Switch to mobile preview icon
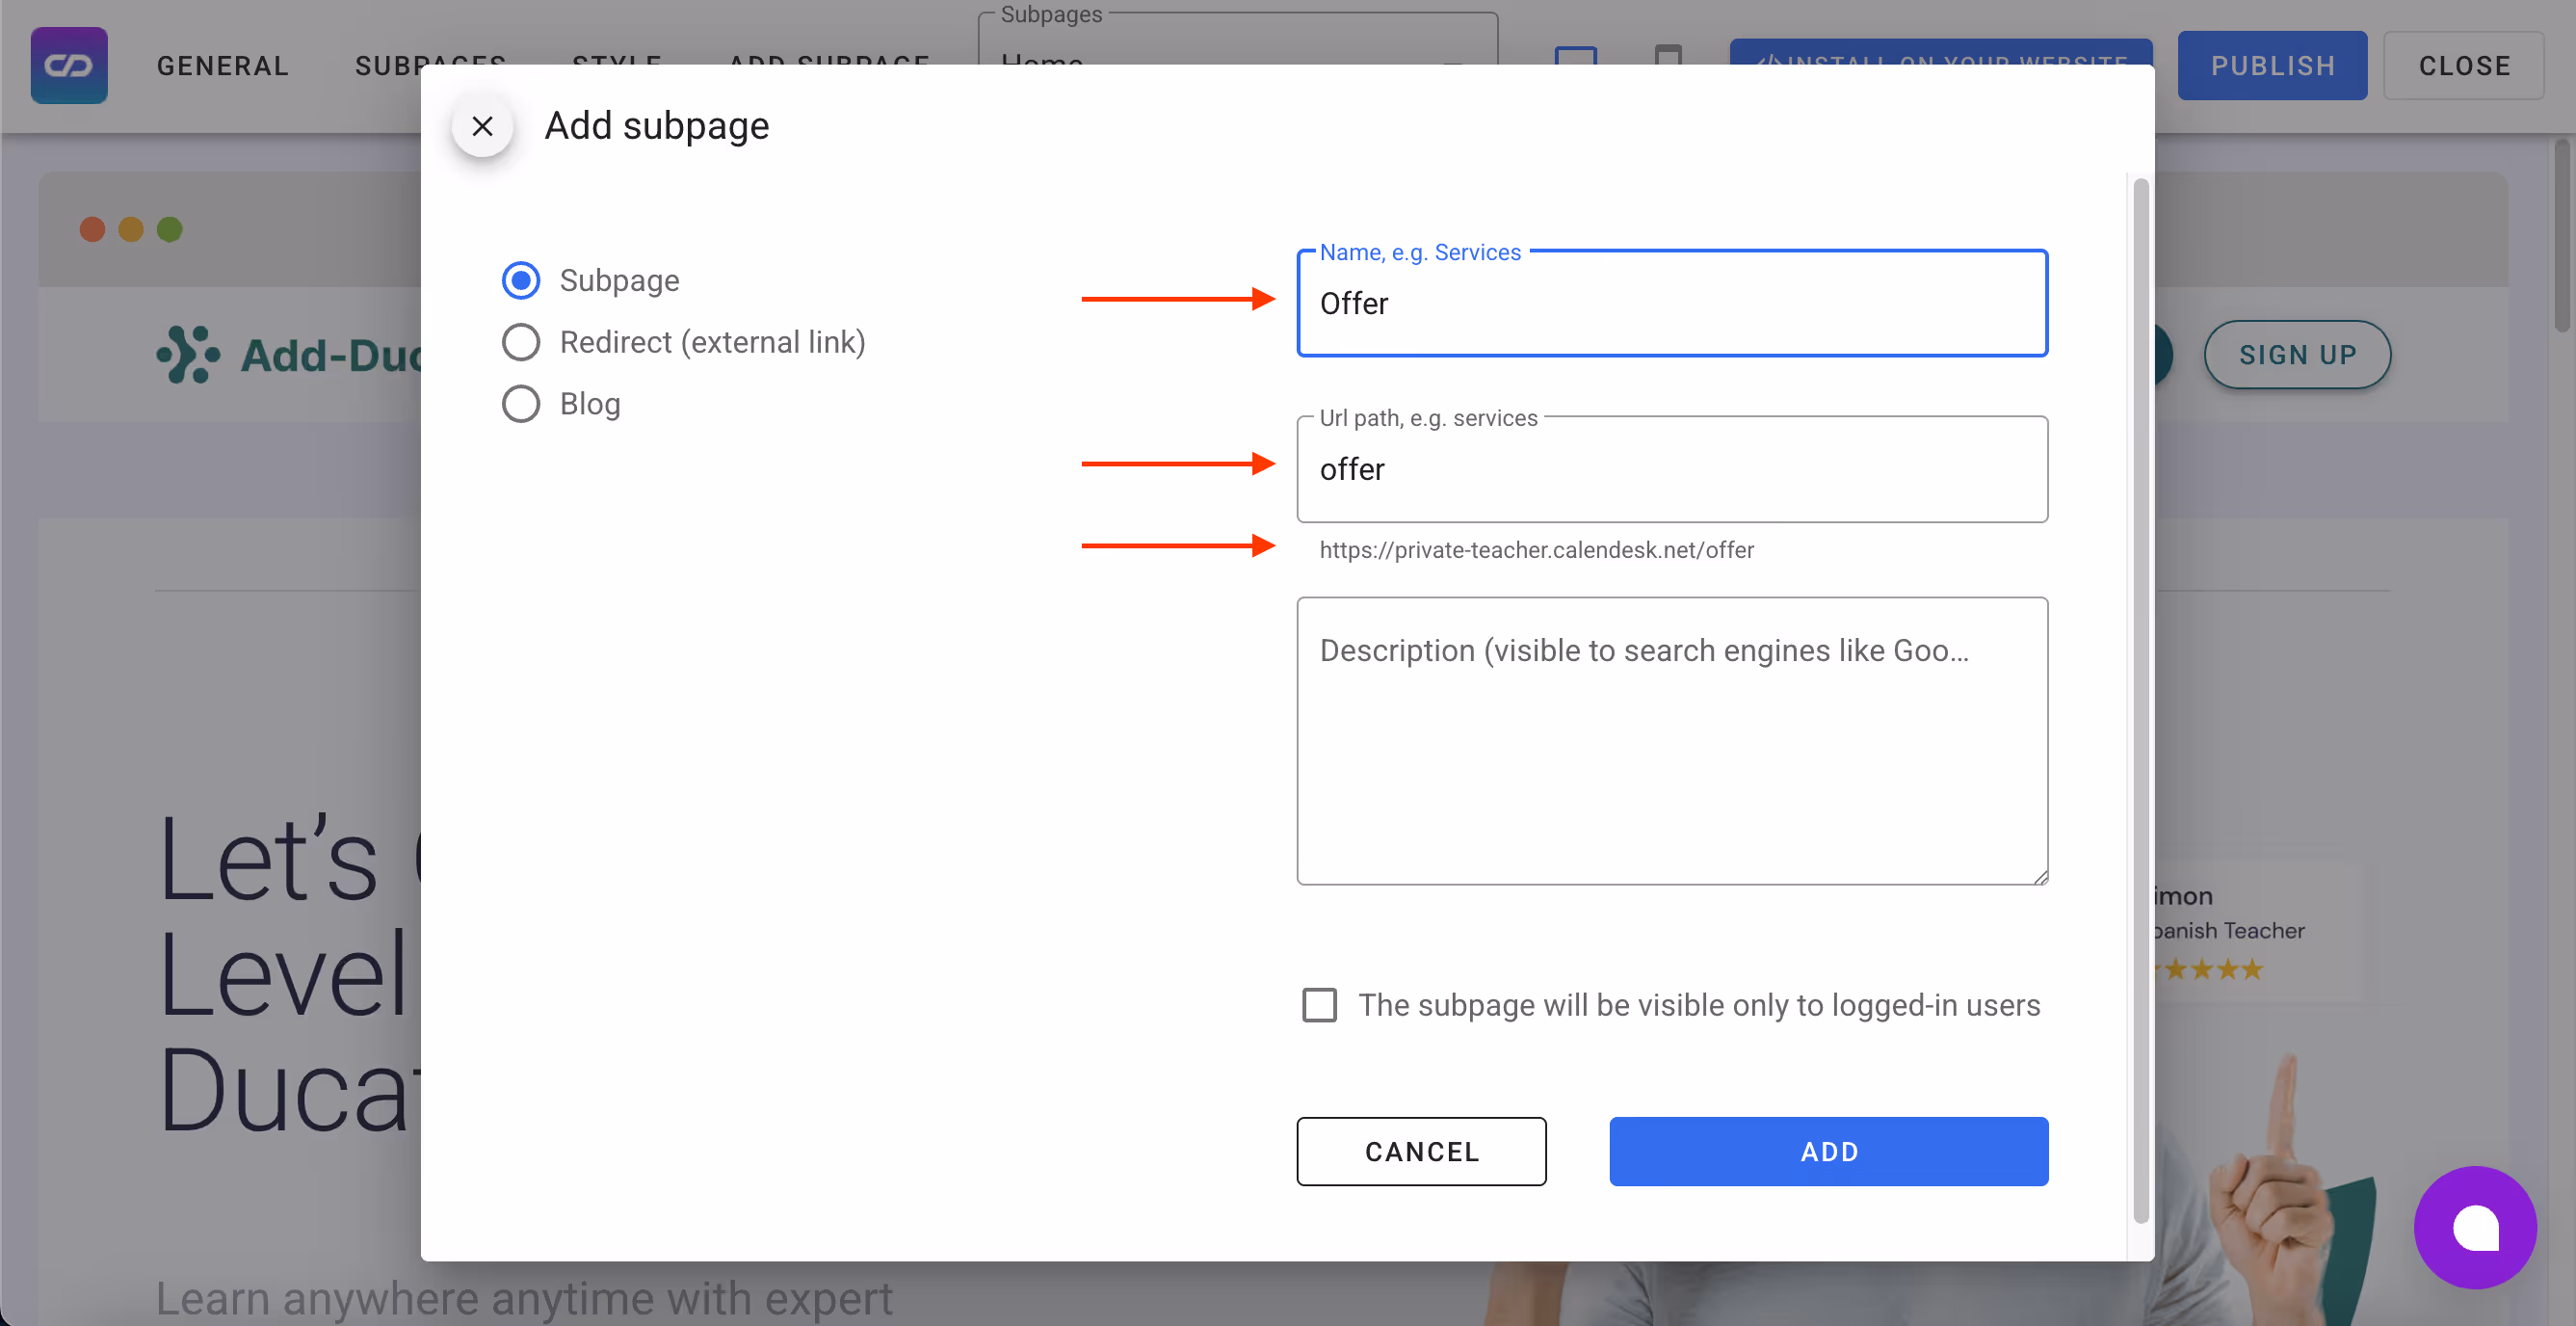 pos(1667,54)
